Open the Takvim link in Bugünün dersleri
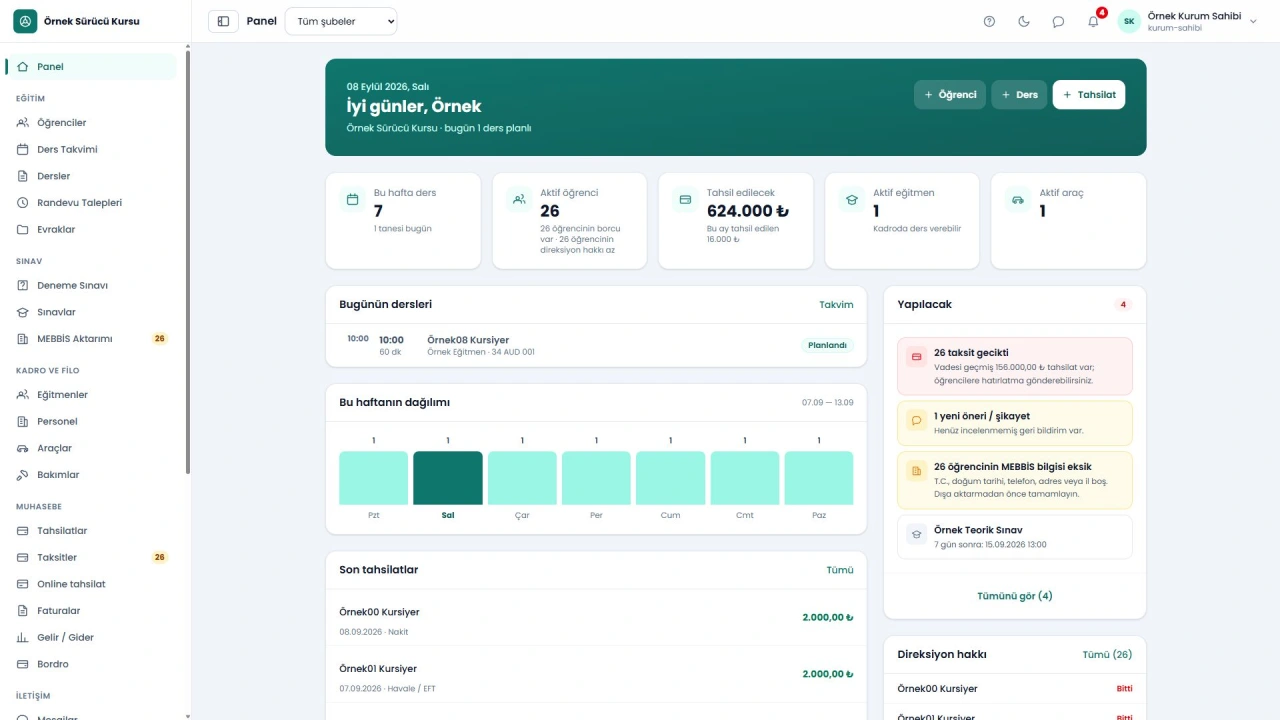Viewport: 1280px width, 720px height. coord(836,305)
